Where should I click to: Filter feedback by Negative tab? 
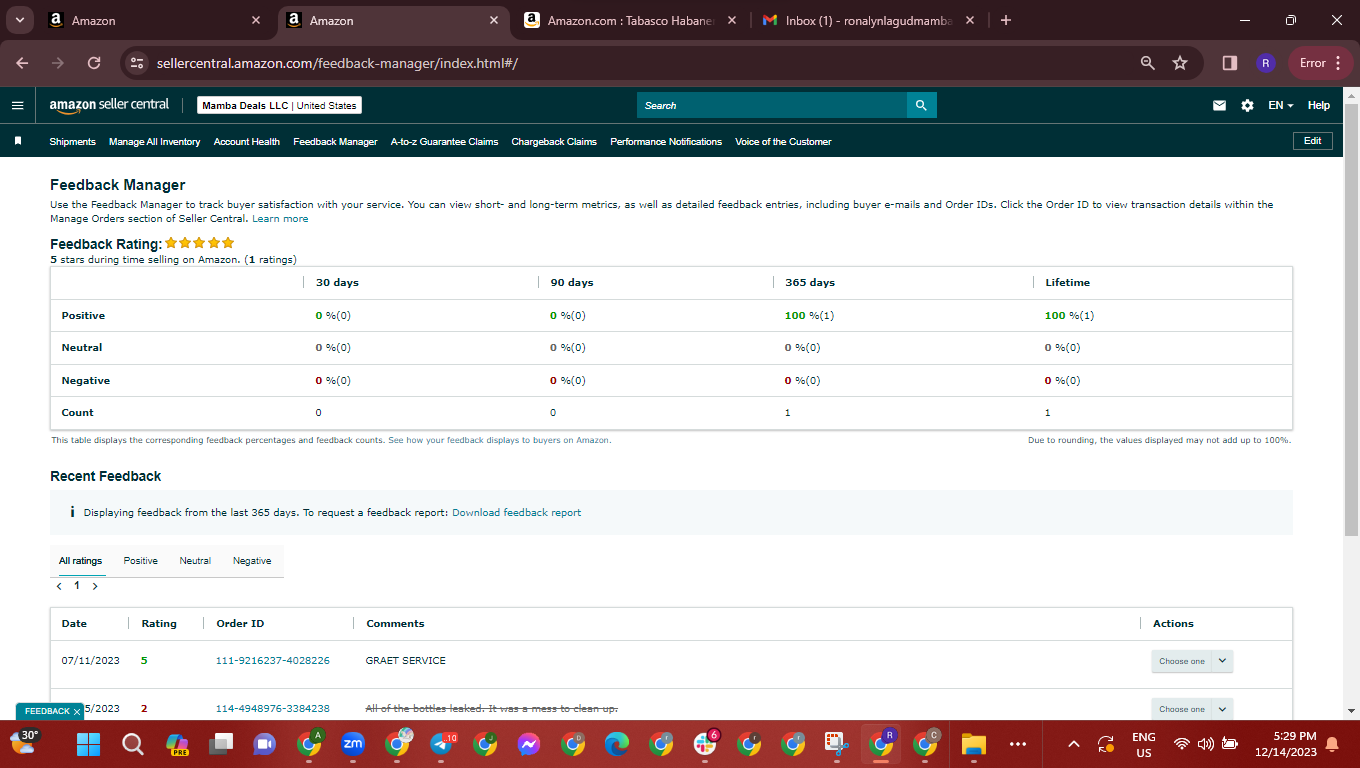tap(252, 561)
